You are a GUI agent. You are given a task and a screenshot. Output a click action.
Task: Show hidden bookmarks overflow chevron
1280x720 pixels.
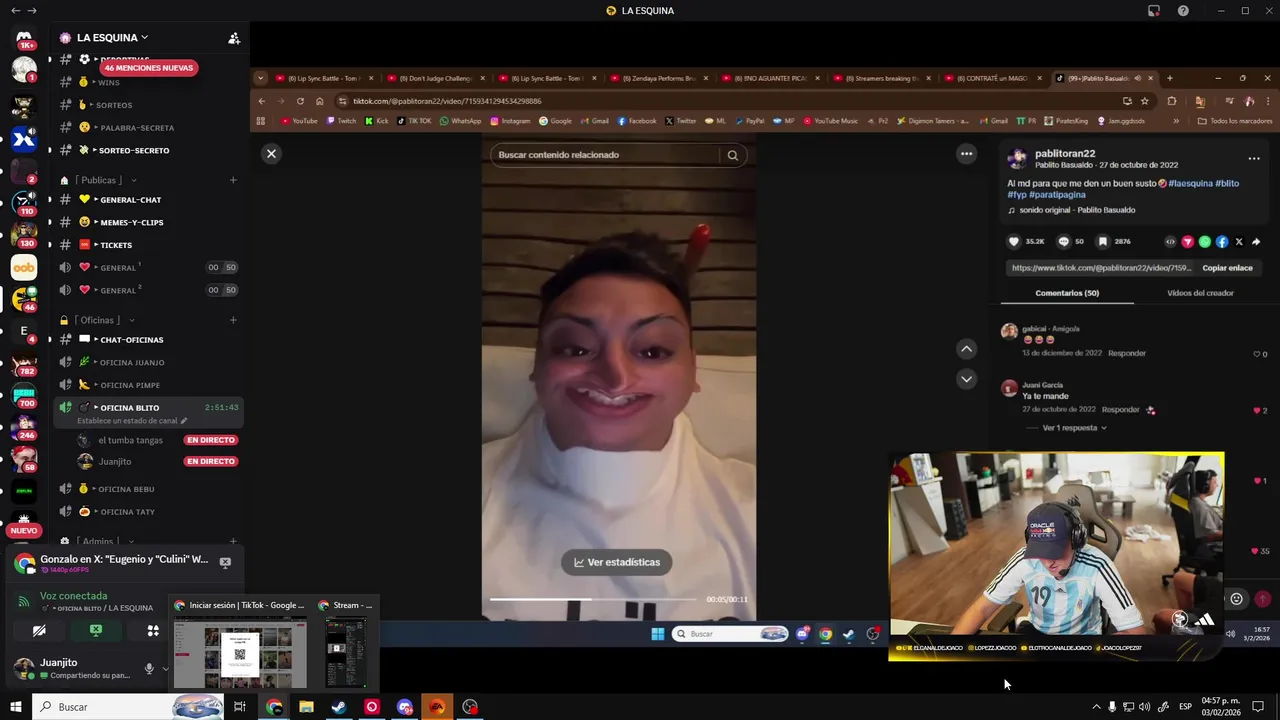[1176, 121]
